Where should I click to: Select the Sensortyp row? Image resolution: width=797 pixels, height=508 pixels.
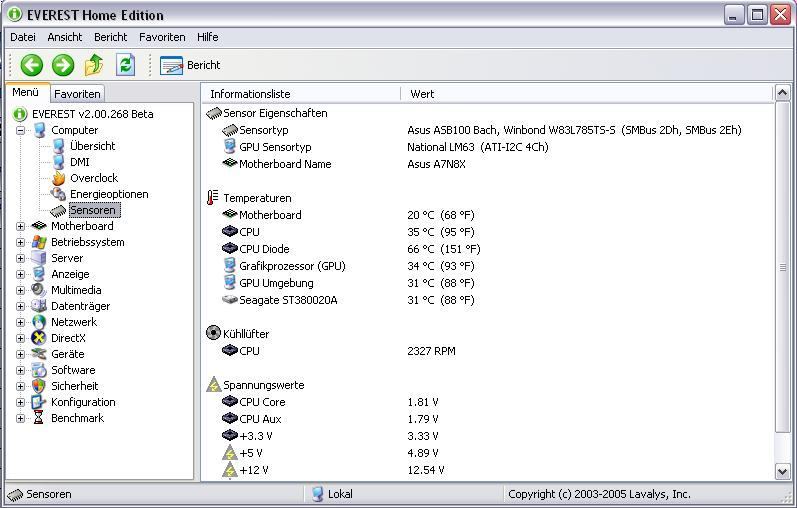(x=488, y=130)
